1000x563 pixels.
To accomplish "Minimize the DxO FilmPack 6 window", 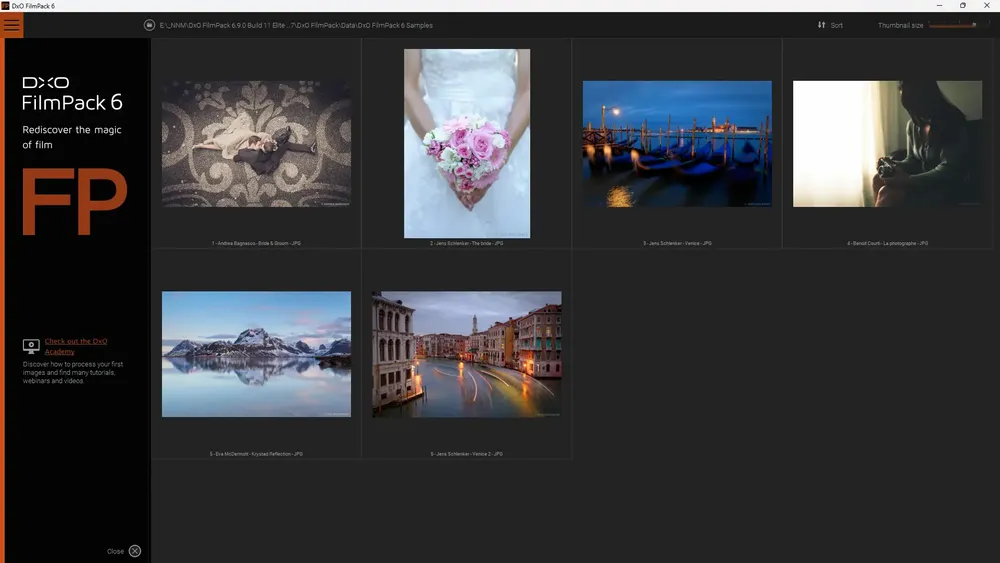I will click(x=939, y=6).
